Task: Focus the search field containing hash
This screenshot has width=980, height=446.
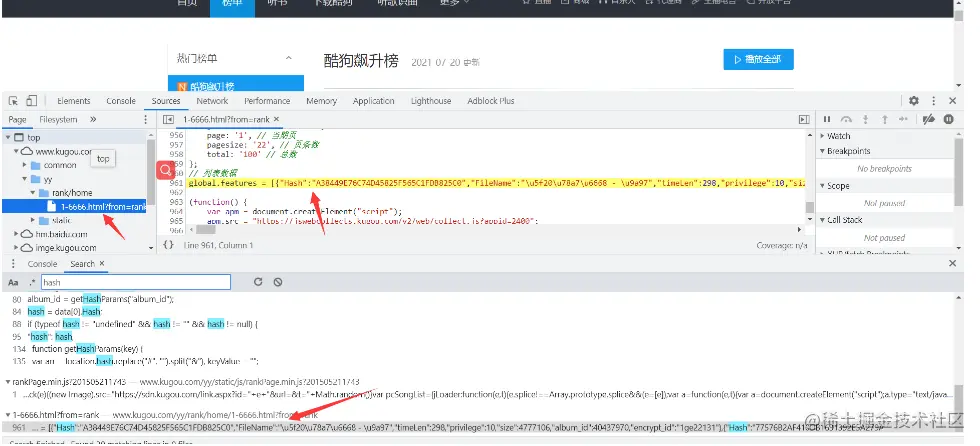Action: [x=136, y=282]
